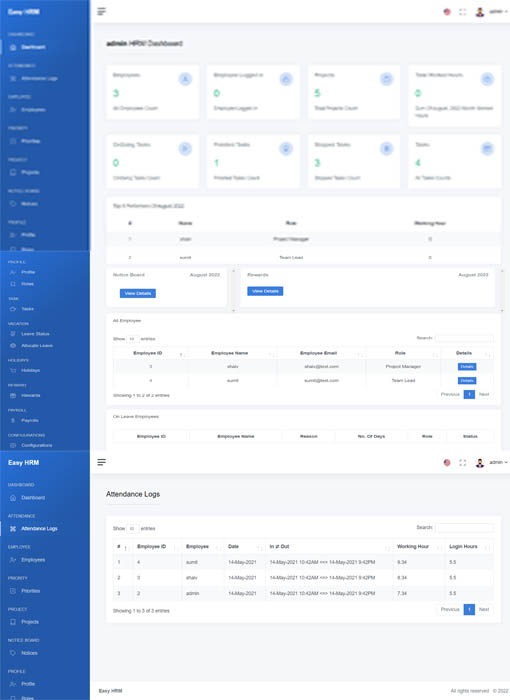Click Details button for shalv employee row
Screen dimensions: 510x700
[x=467, y=367]
